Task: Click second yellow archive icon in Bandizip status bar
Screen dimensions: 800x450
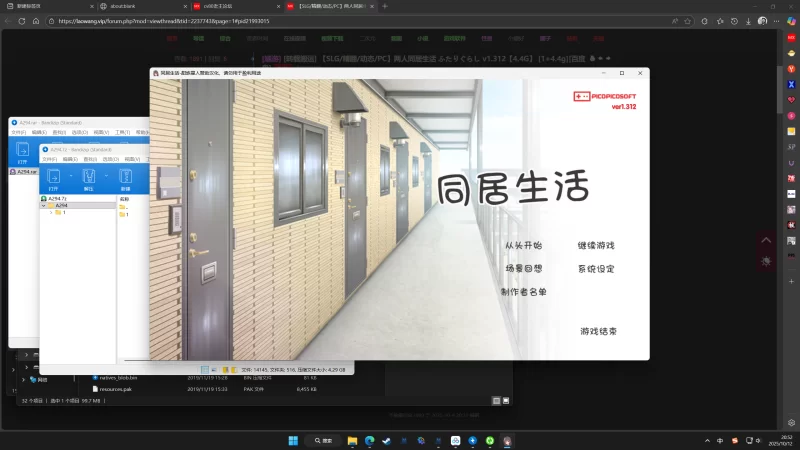Action: 234,370
